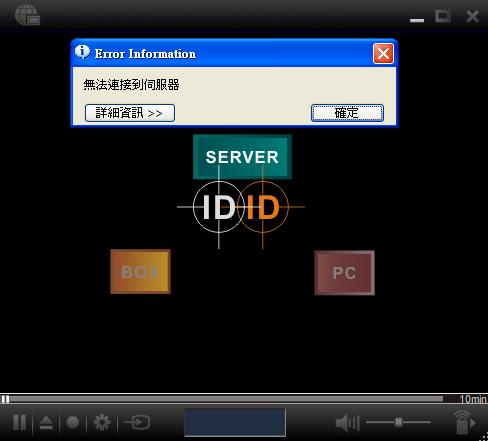Click the info icon in the dialog title
The width and height of the screenshot is (488, 441).
tap(82, 52)
